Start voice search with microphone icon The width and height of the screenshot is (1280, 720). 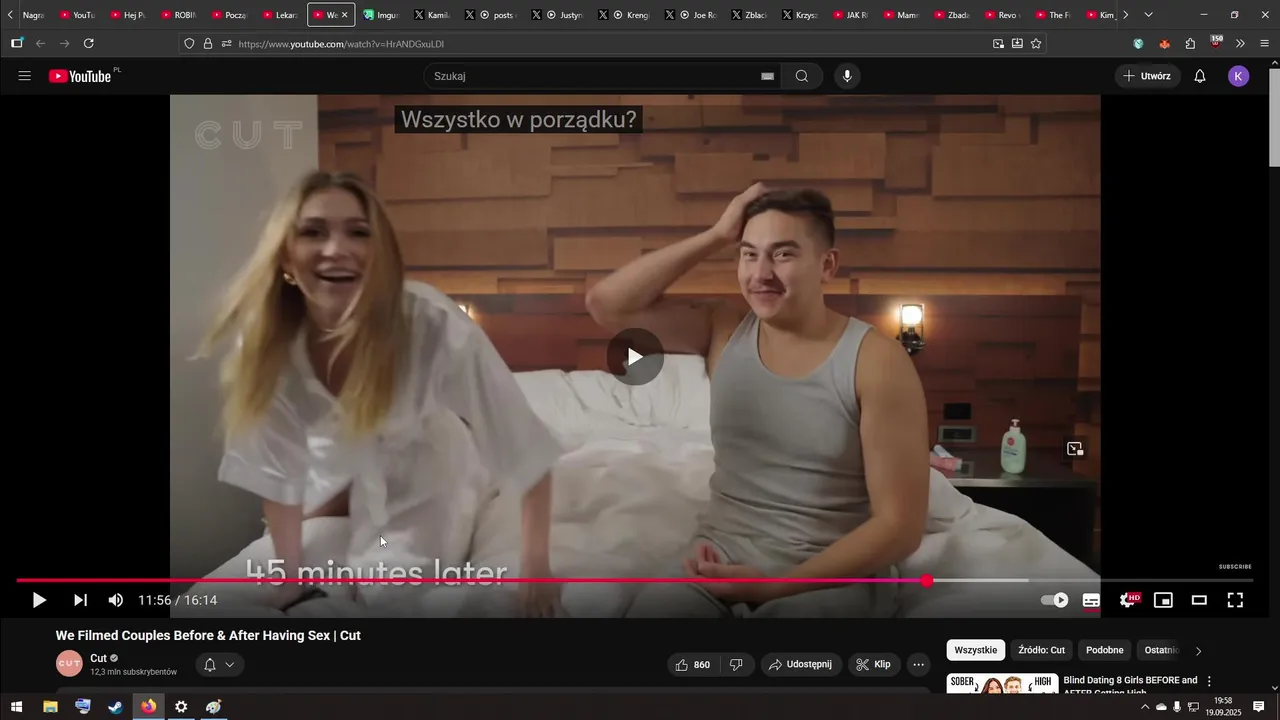pos(847,76)
